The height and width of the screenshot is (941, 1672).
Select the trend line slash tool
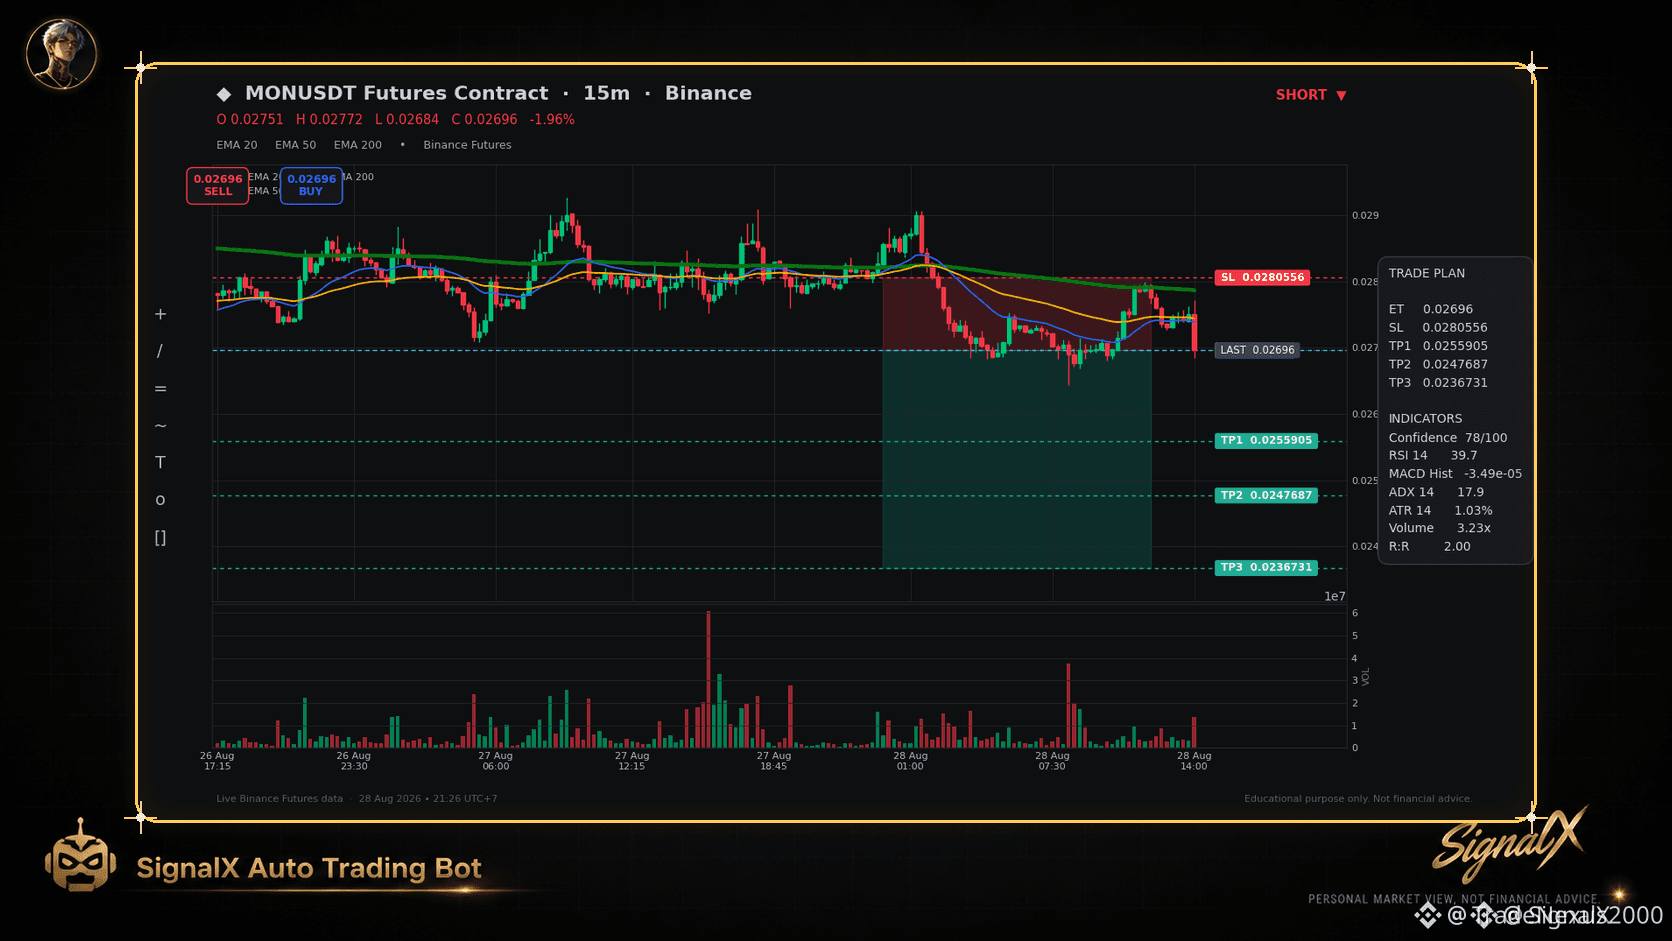coord(160,351)
